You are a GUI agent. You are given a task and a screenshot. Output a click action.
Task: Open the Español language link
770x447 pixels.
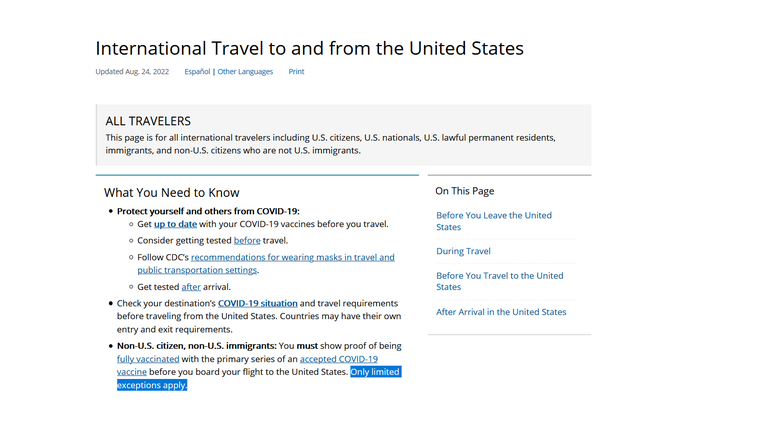(197, 72)
